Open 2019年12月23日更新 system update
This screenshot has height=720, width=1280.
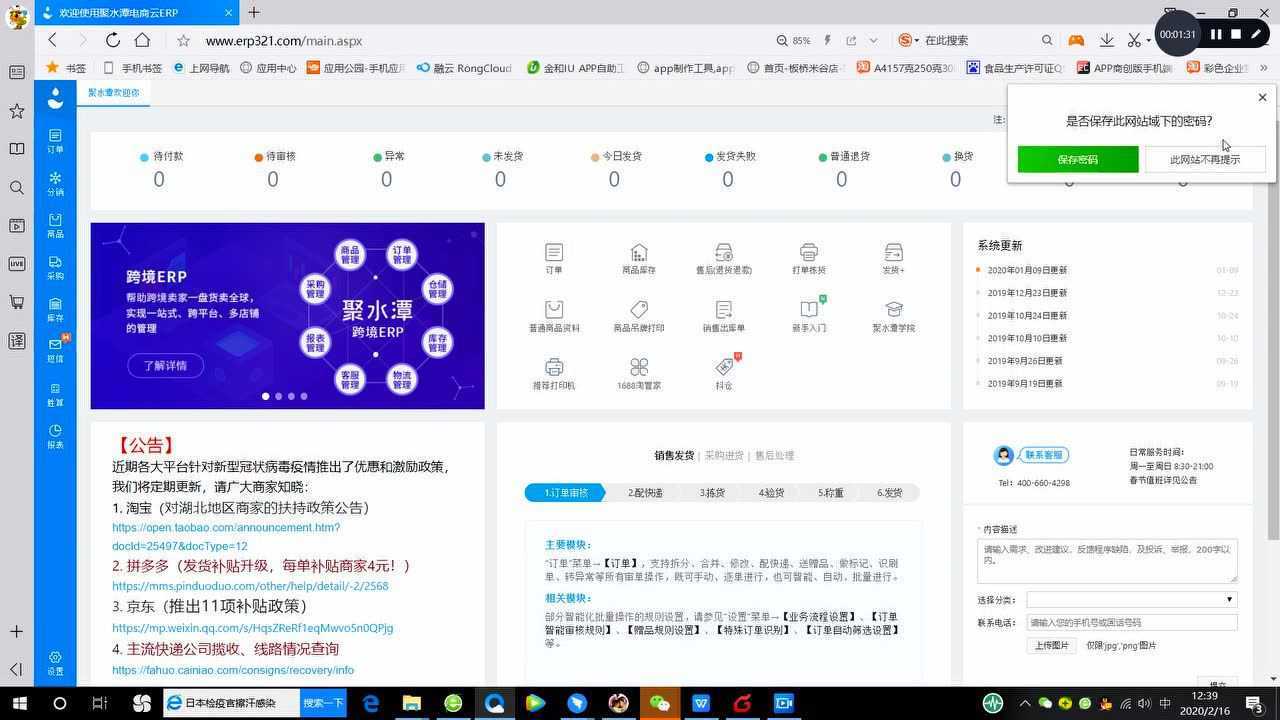[x=1027, y=293]
